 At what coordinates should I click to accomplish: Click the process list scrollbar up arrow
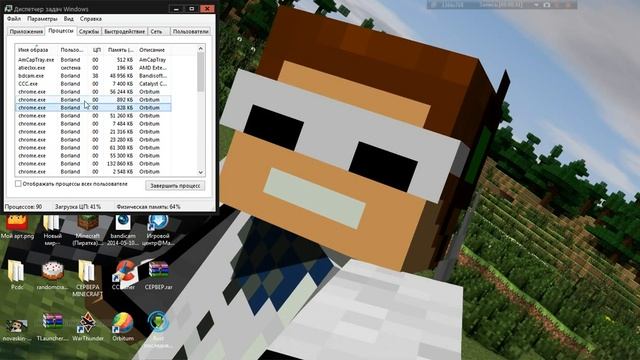(200, 49)
